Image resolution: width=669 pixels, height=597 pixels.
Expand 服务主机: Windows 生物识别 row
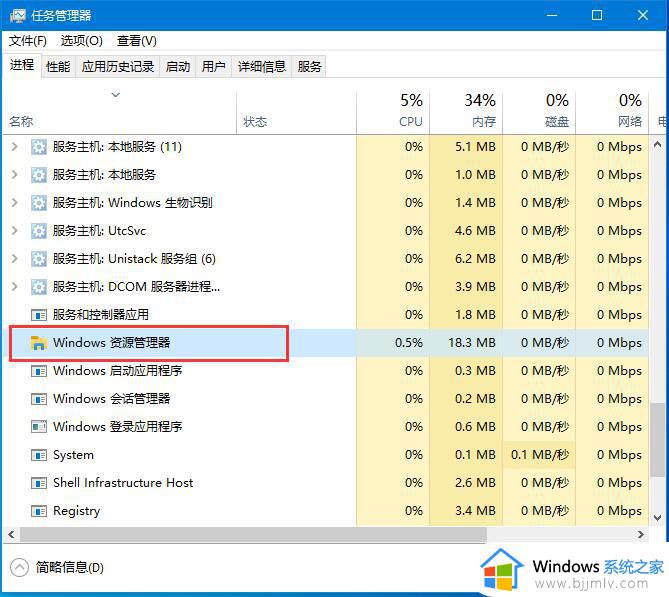15,203
